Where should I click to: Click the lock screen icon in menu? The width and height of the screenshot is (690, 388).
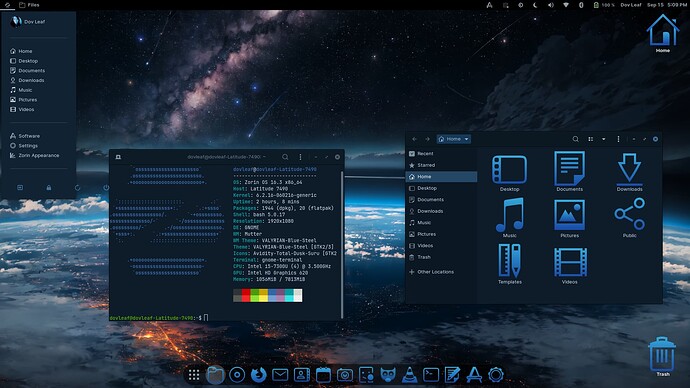49,187
